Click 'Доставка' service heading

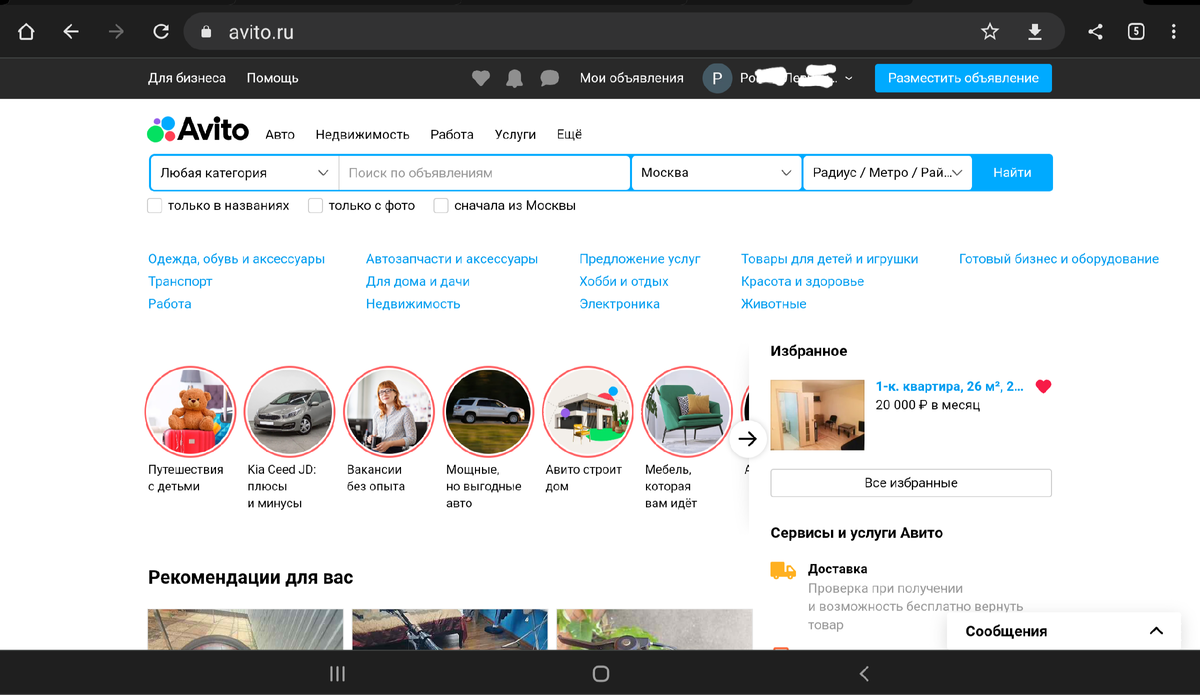[x=838, y=569]
